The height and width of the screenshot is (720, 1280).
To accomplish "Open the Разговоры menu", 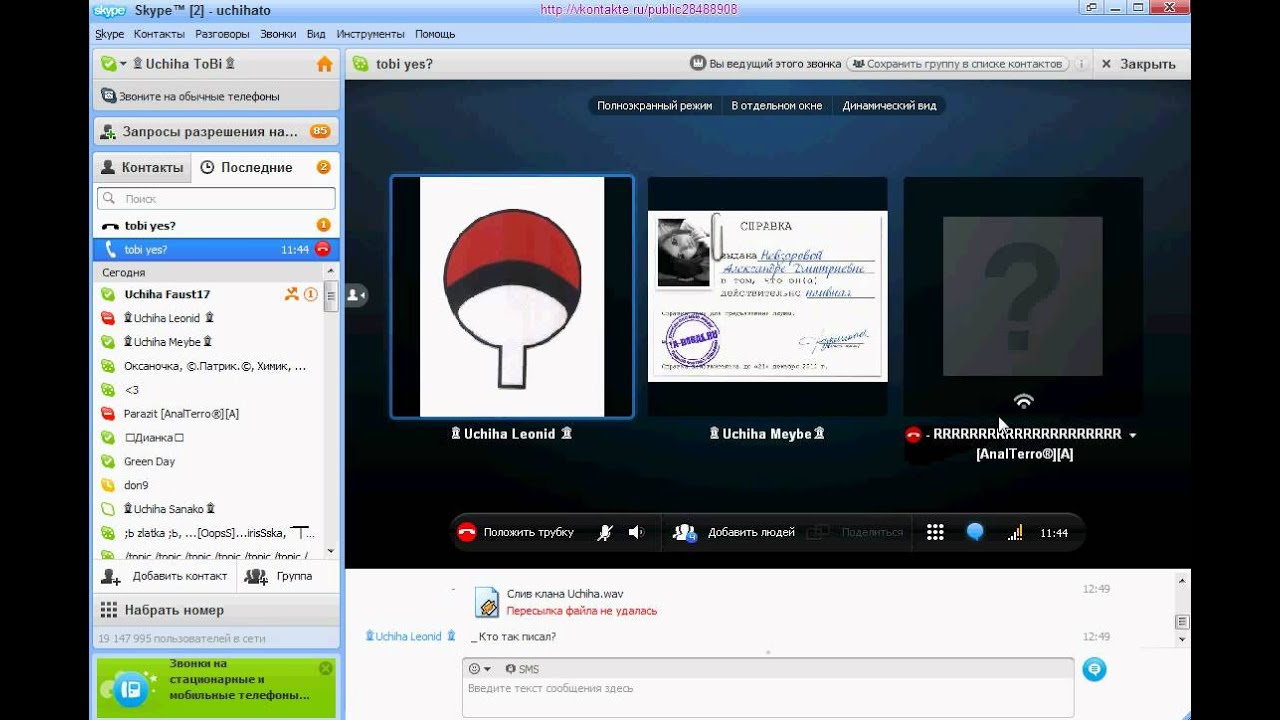I will (222, 34).
